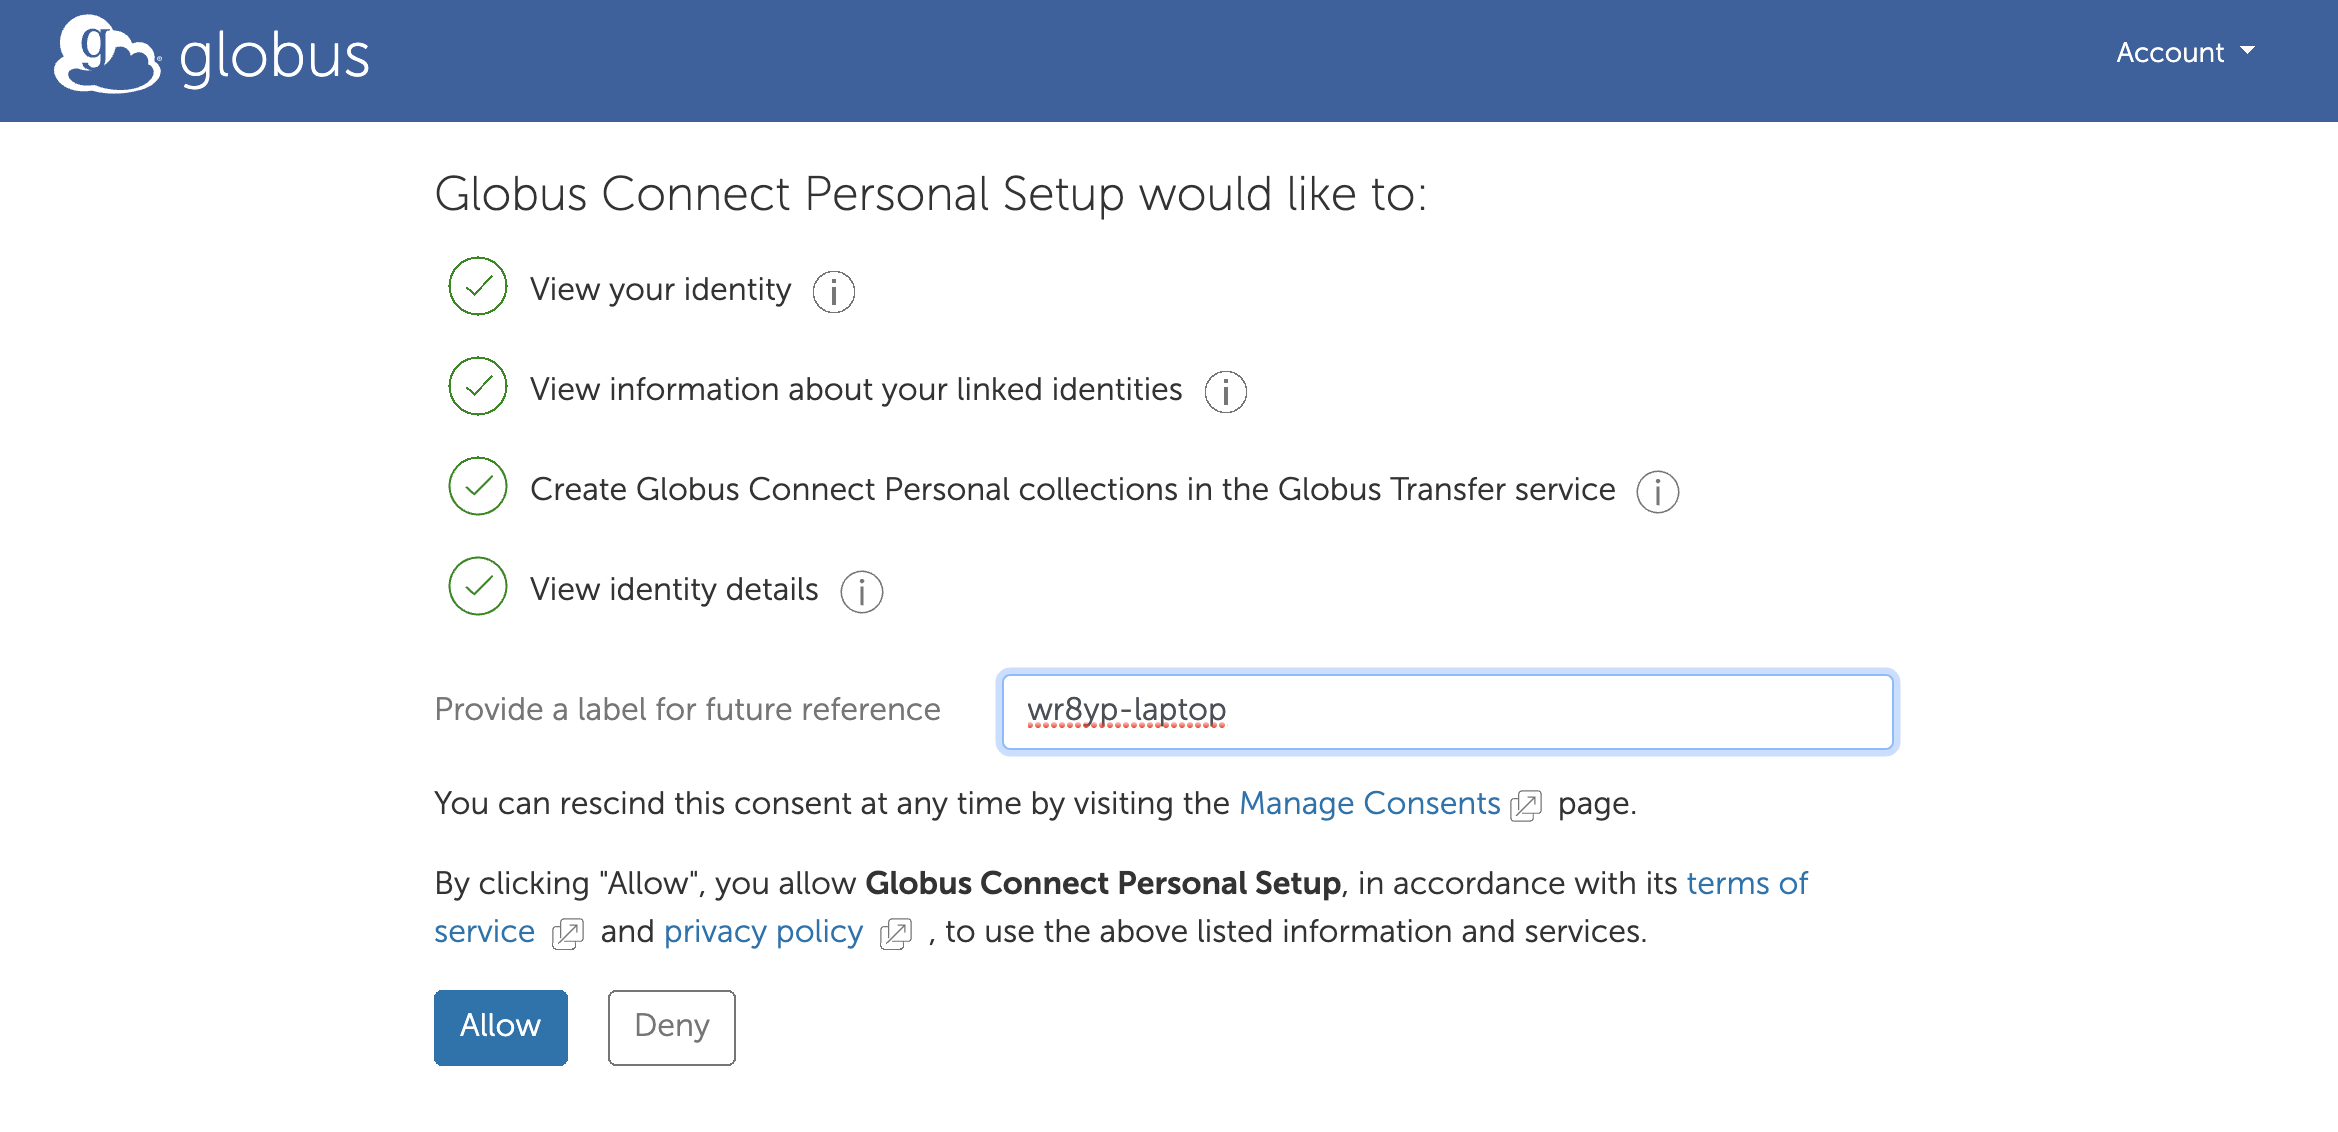Click the Account menu caret arrow
This screenshot has height=1132, width=2338.
[2248, 50]
